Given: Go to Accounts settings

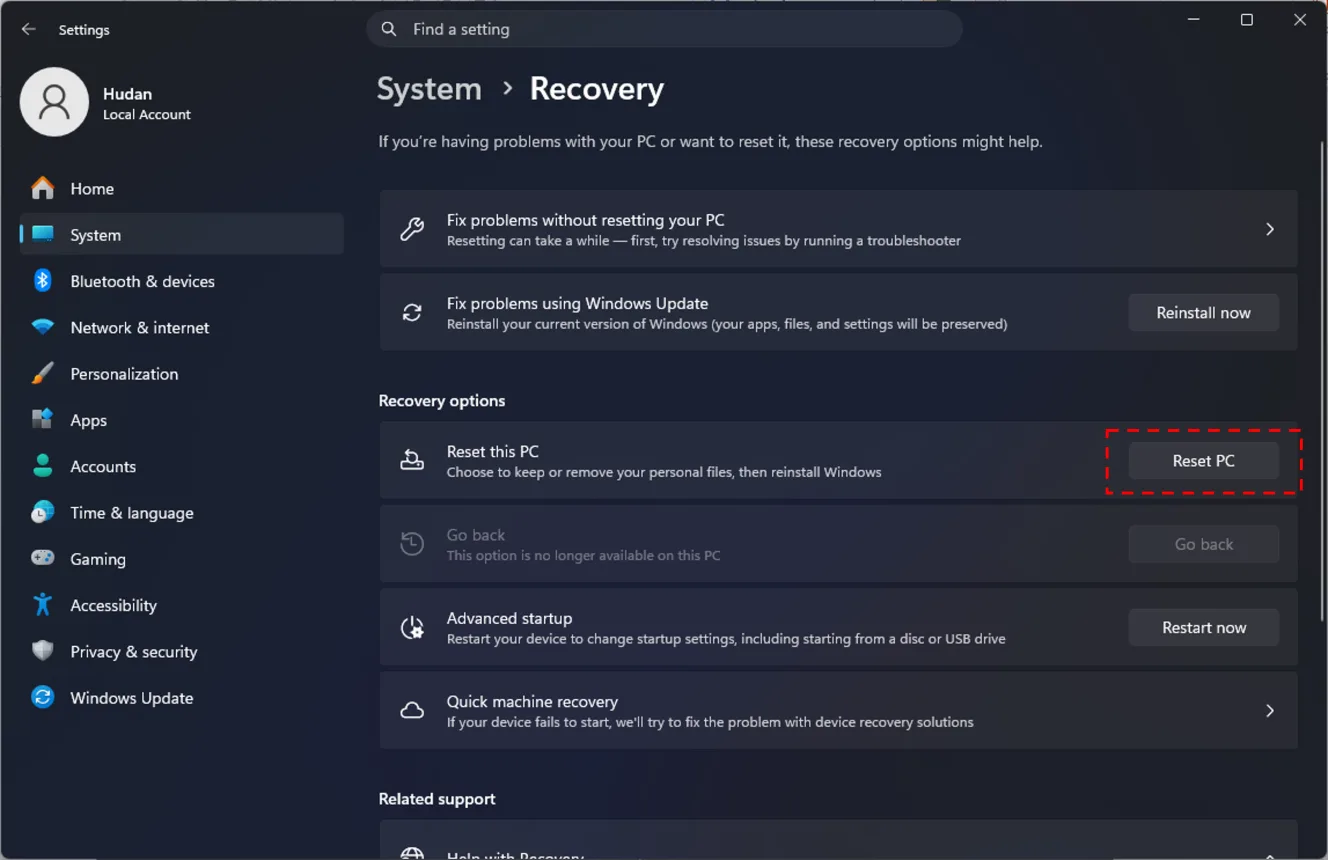Looking at the screenshot, I should 182,466.
